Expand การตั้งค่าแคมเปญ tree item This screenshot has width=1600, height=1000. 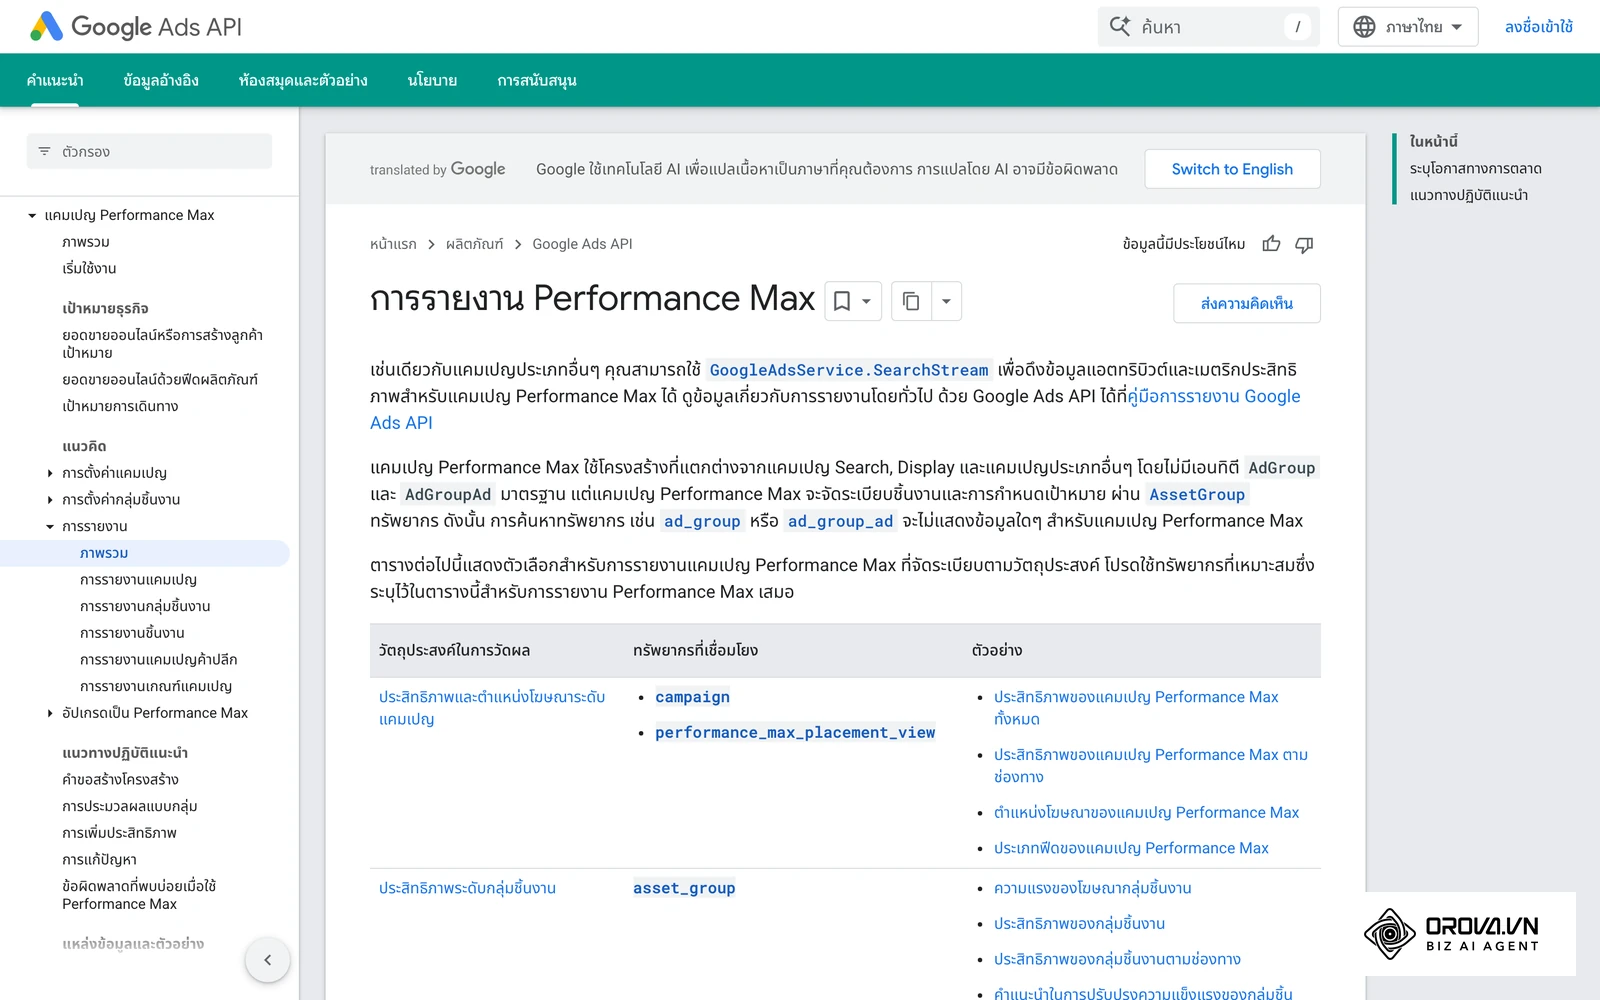(x=50, y=473)
